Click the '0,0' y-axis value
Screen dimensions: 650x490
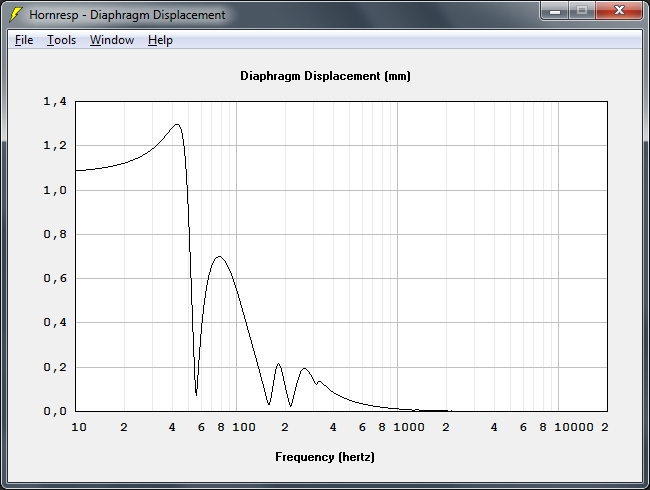click(55, 411)
